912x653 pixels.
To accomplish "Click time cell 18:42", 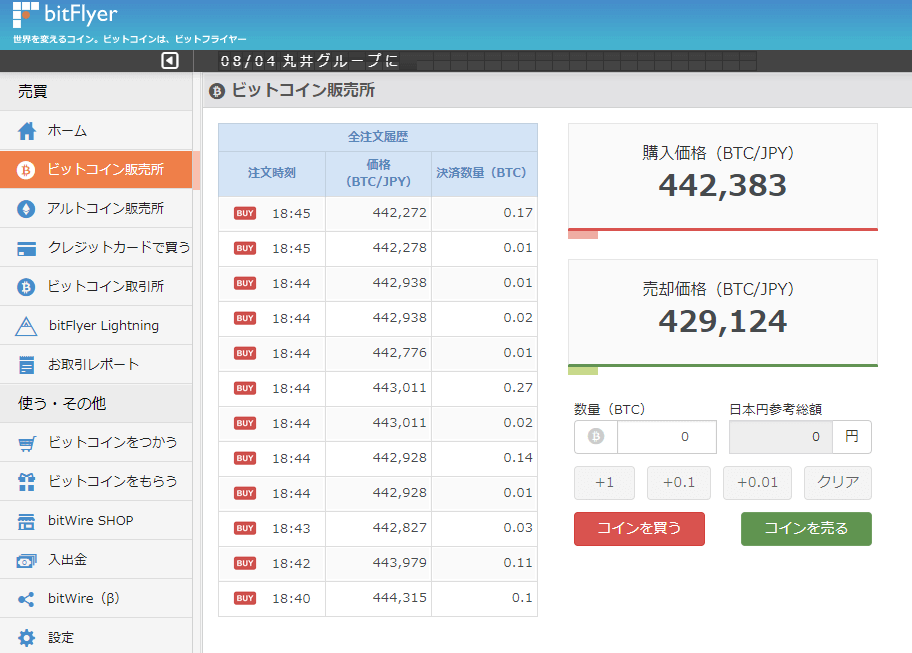I will (x=291, y=563).
